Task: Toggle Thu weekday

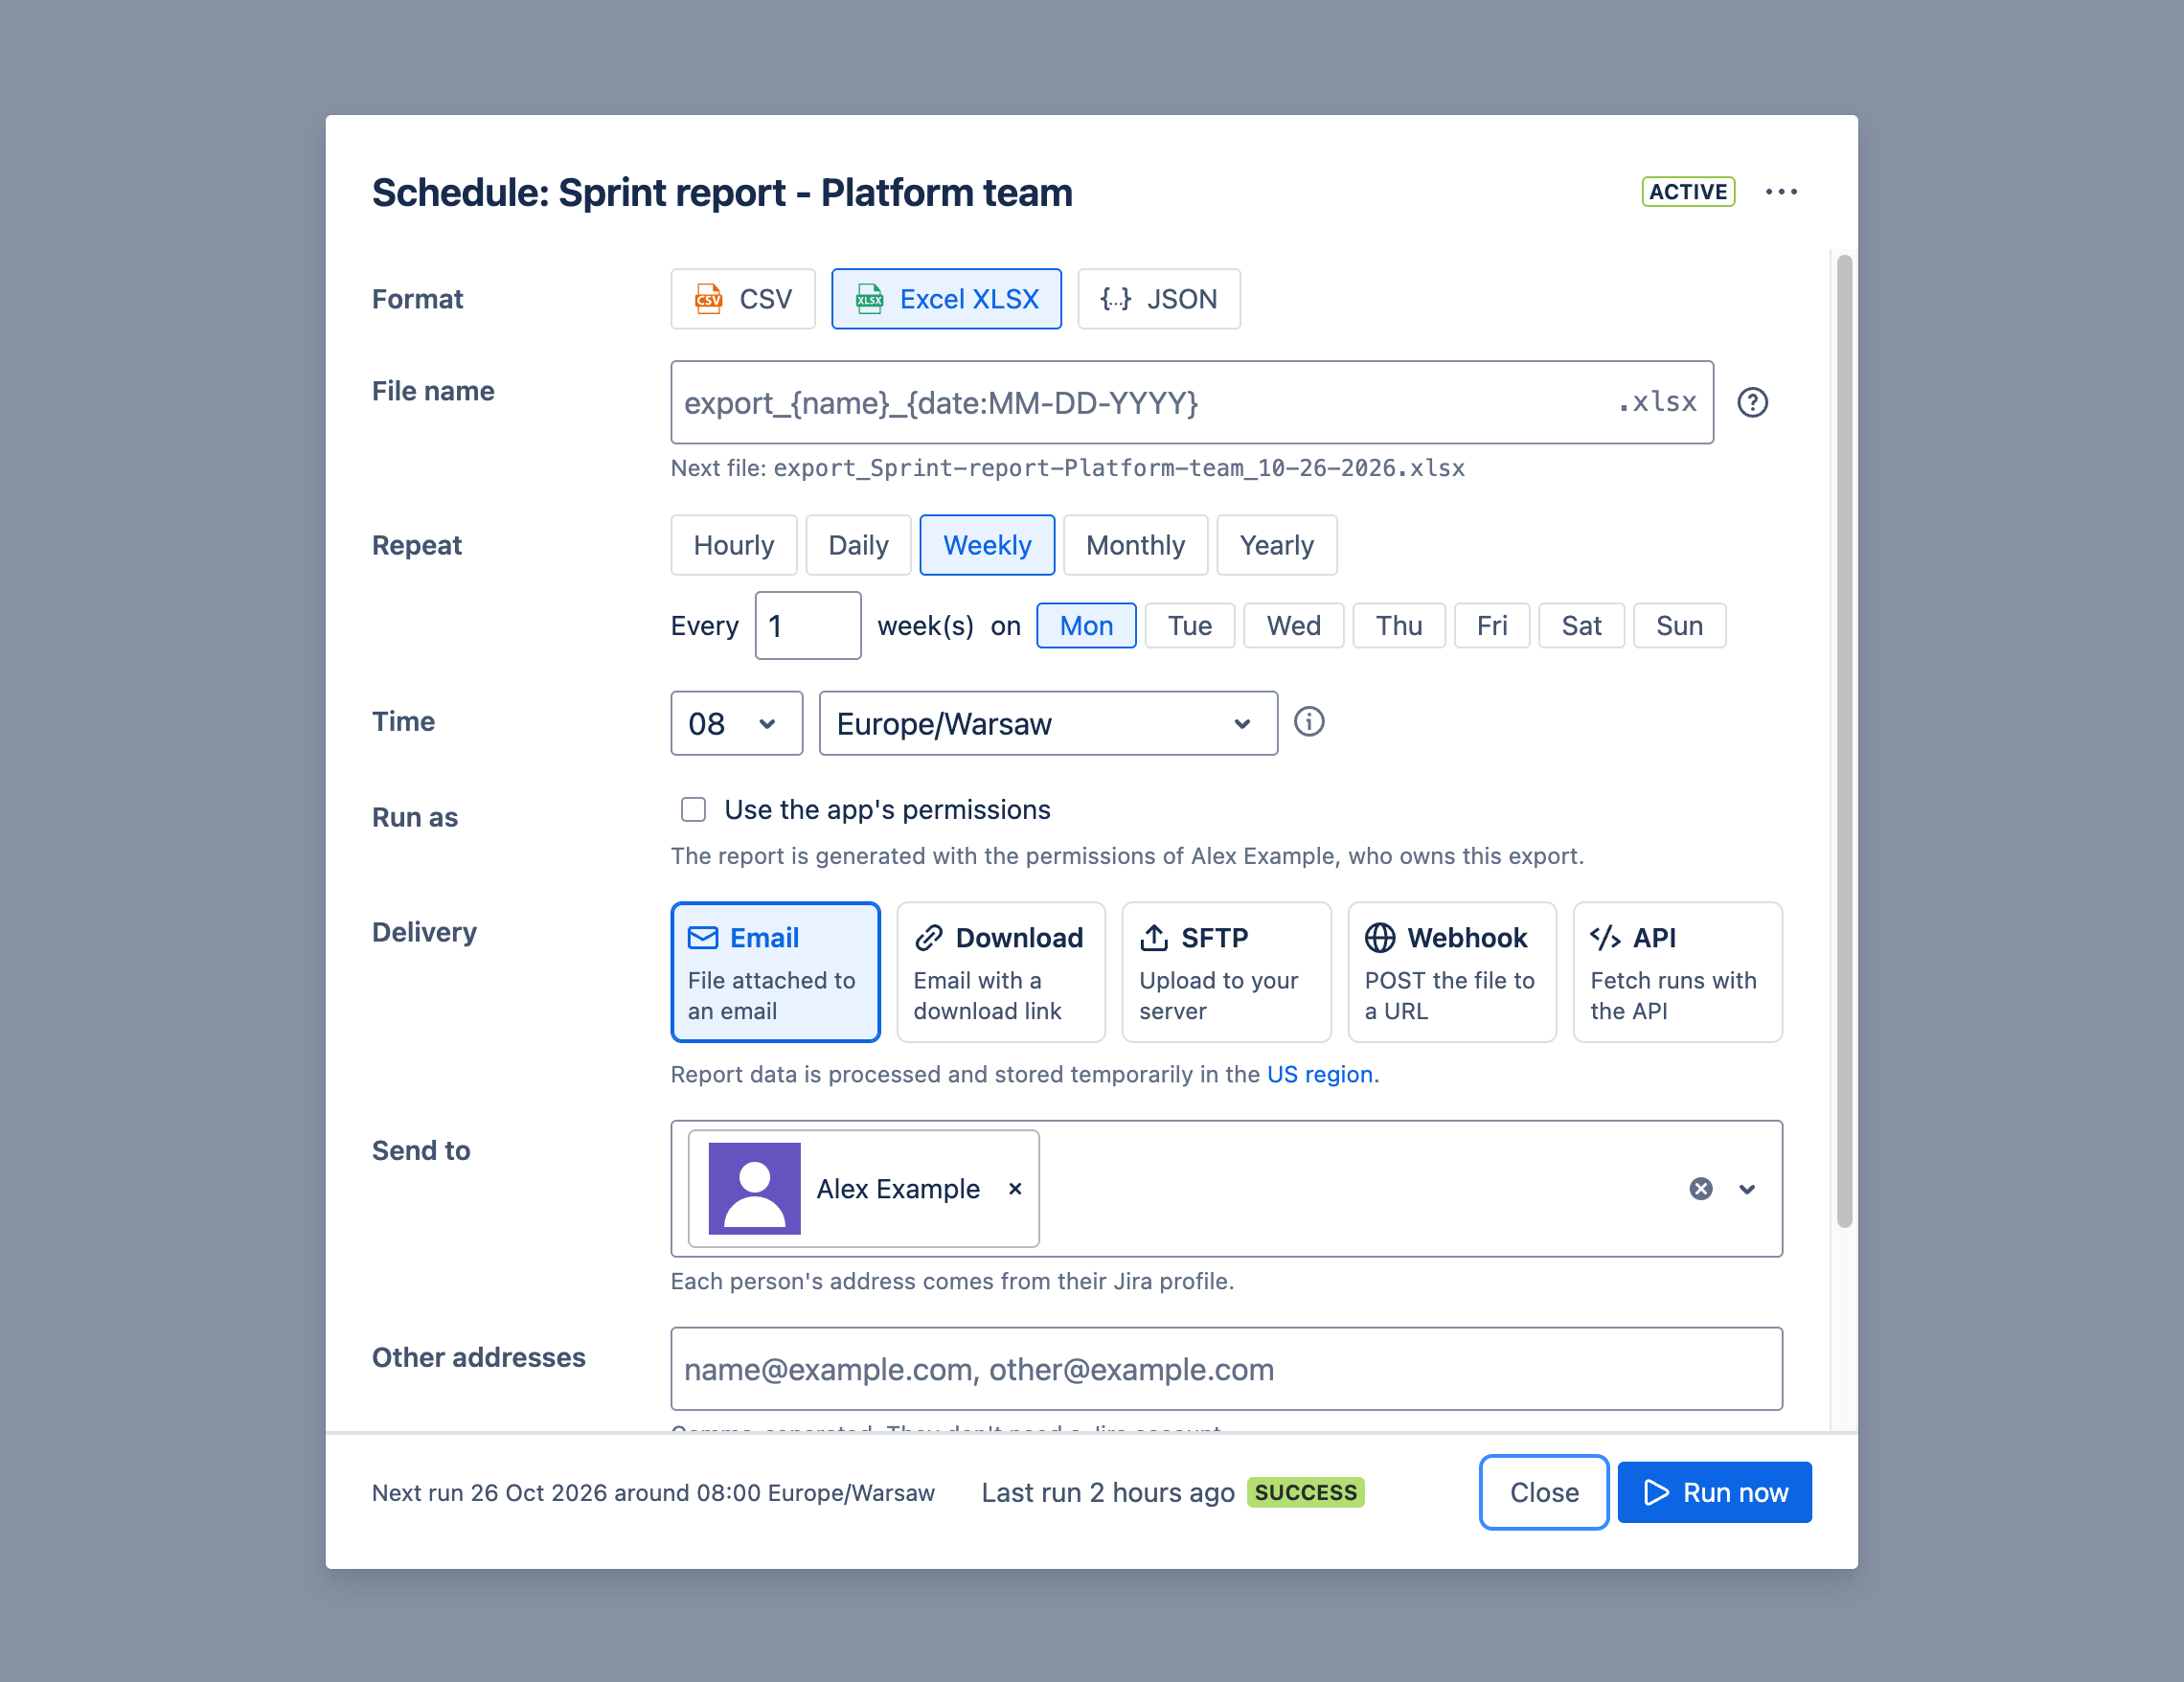Action: point(1398,626)
